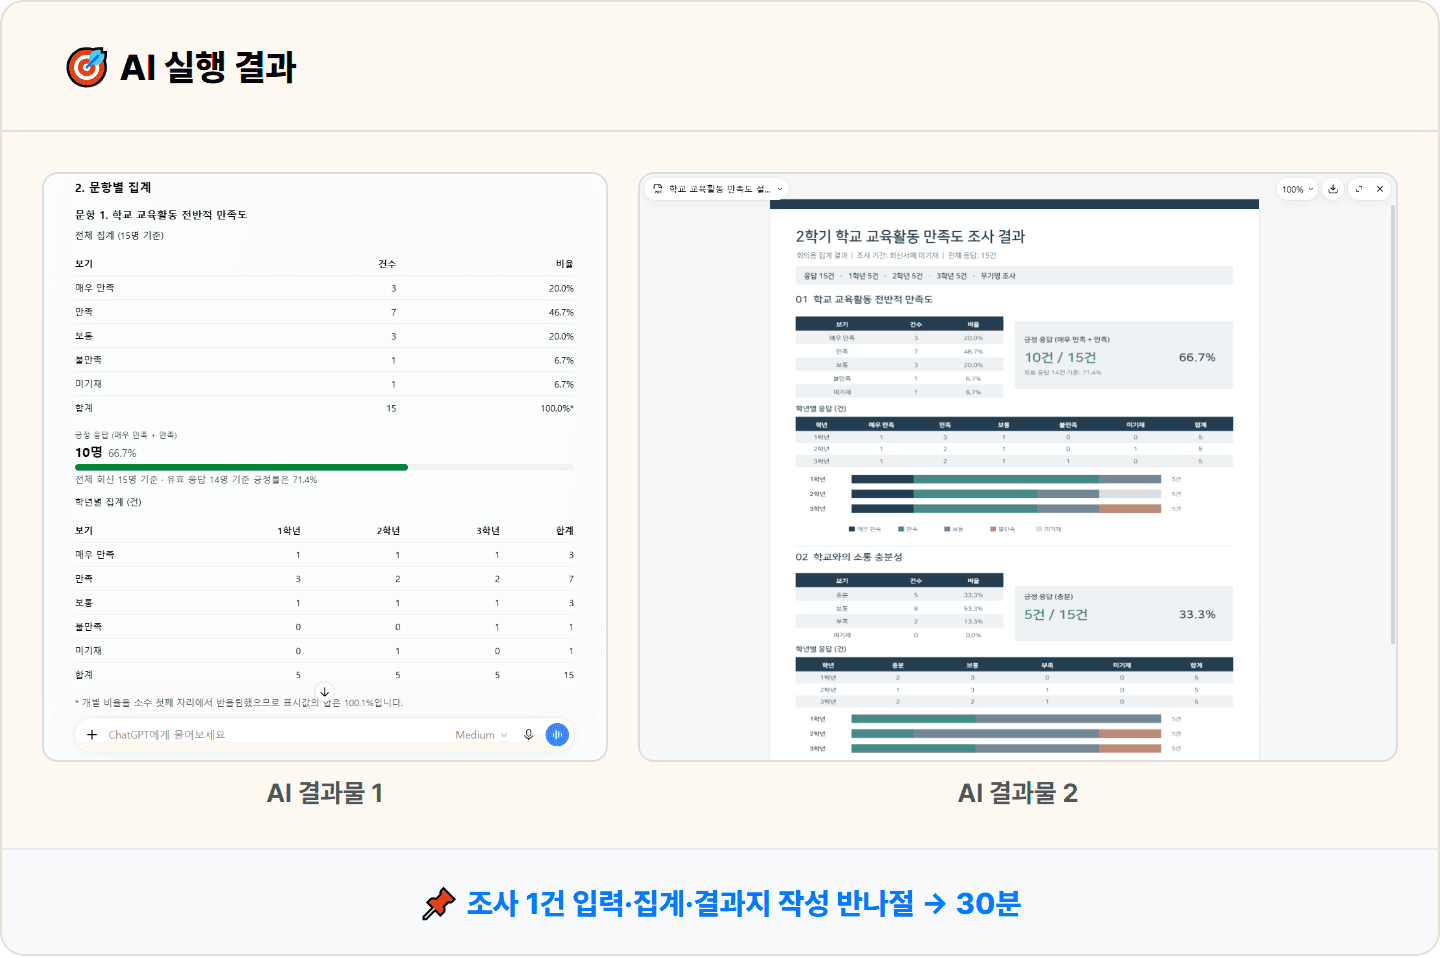
Task: Click the AI 결과물 1 caption
Action: click(x=325, y=794)
